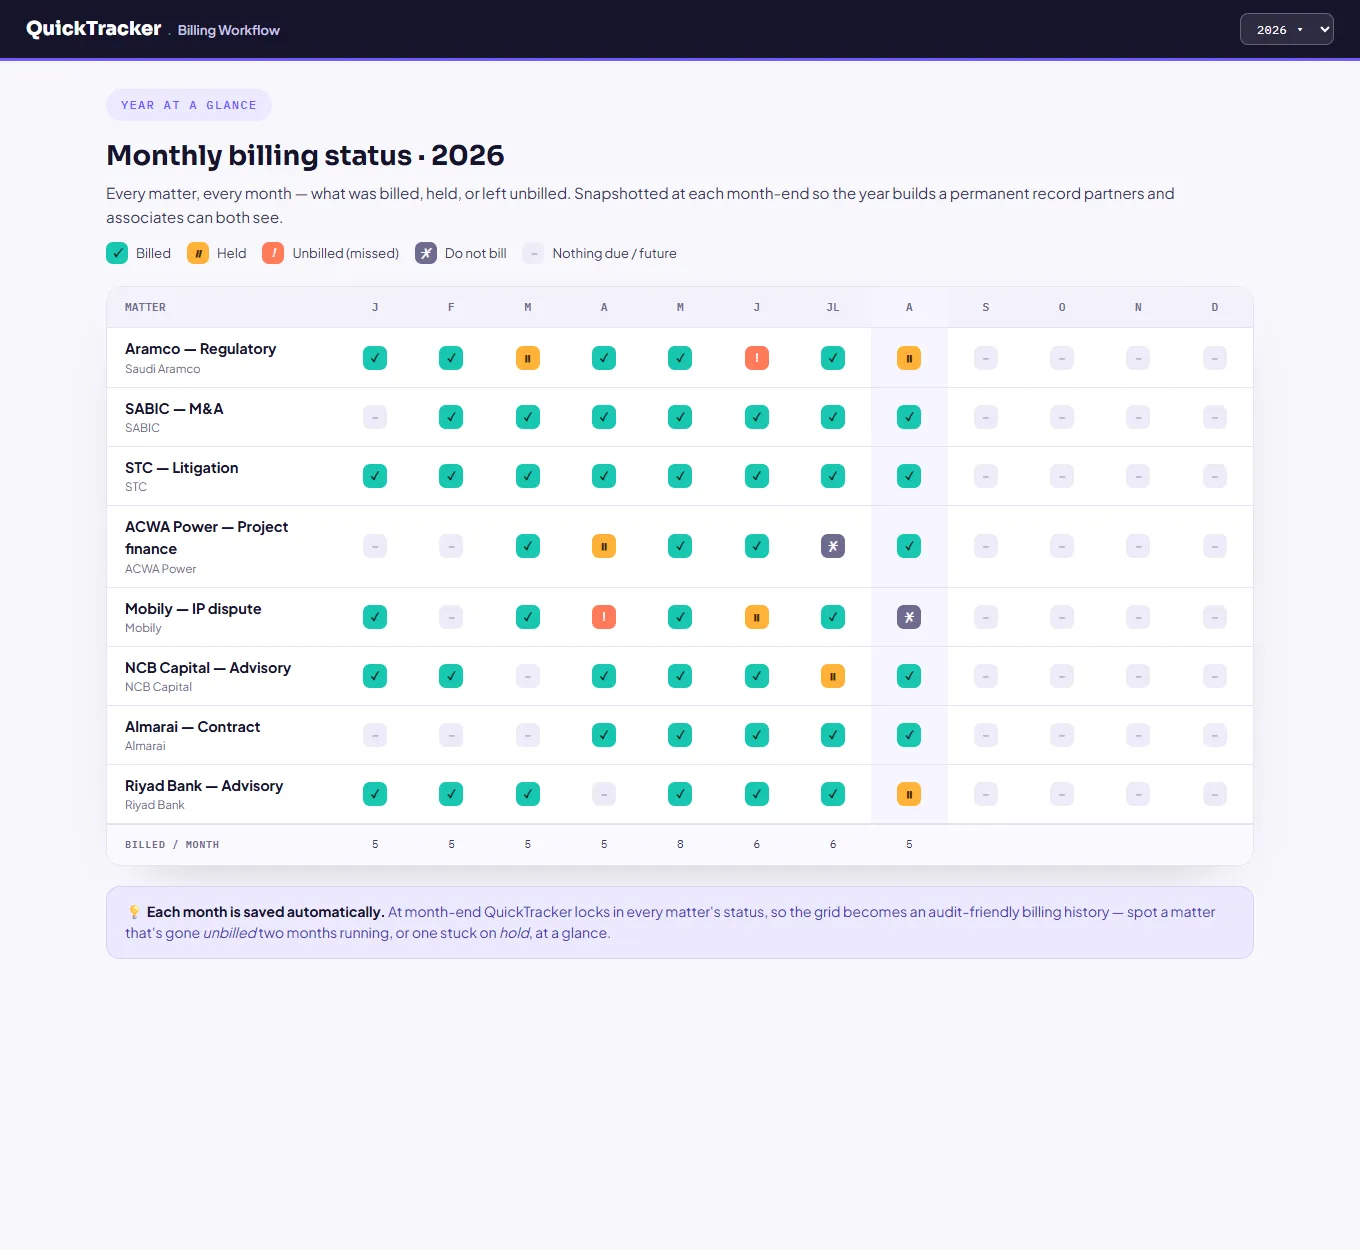1360x1250 pixels.
Task: Click the Do not bill legend swatch
Action: coord(426,253)
